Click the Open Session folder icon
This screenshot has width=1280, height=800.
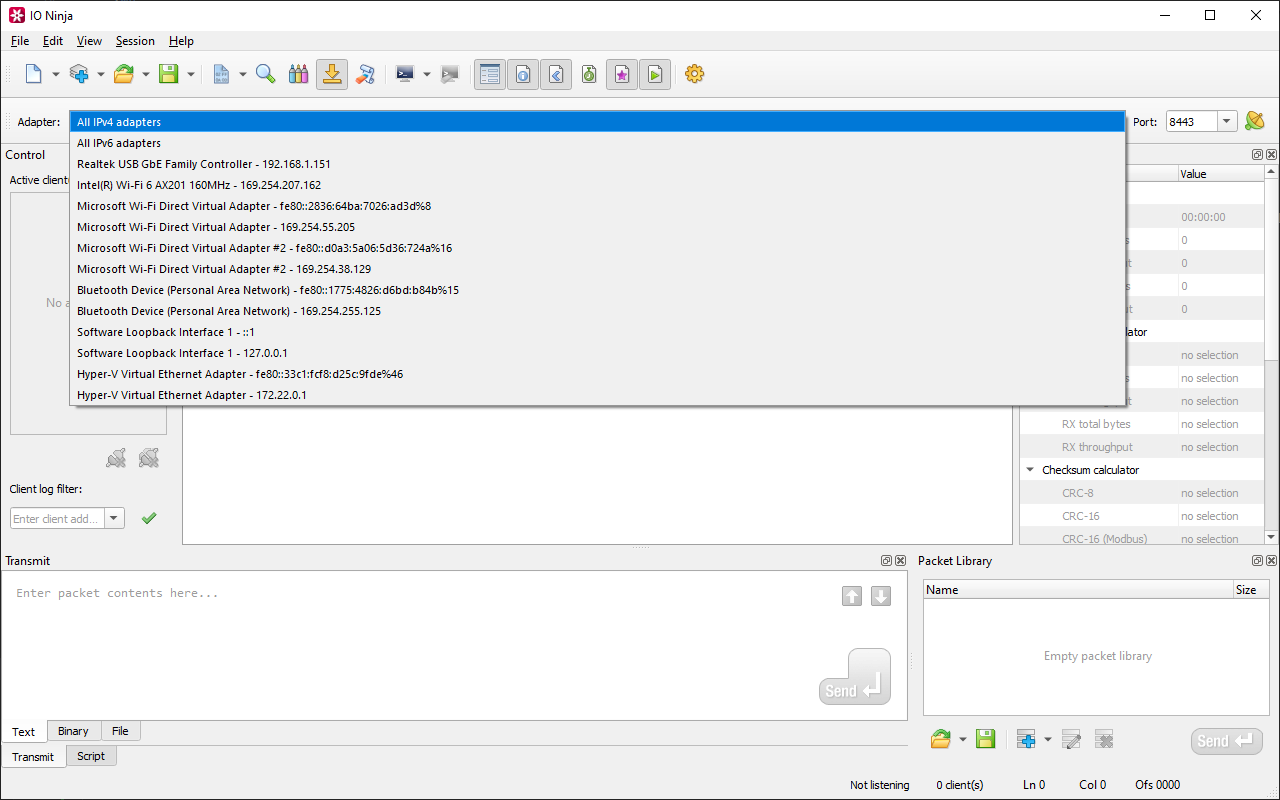(x=124, y=74)
